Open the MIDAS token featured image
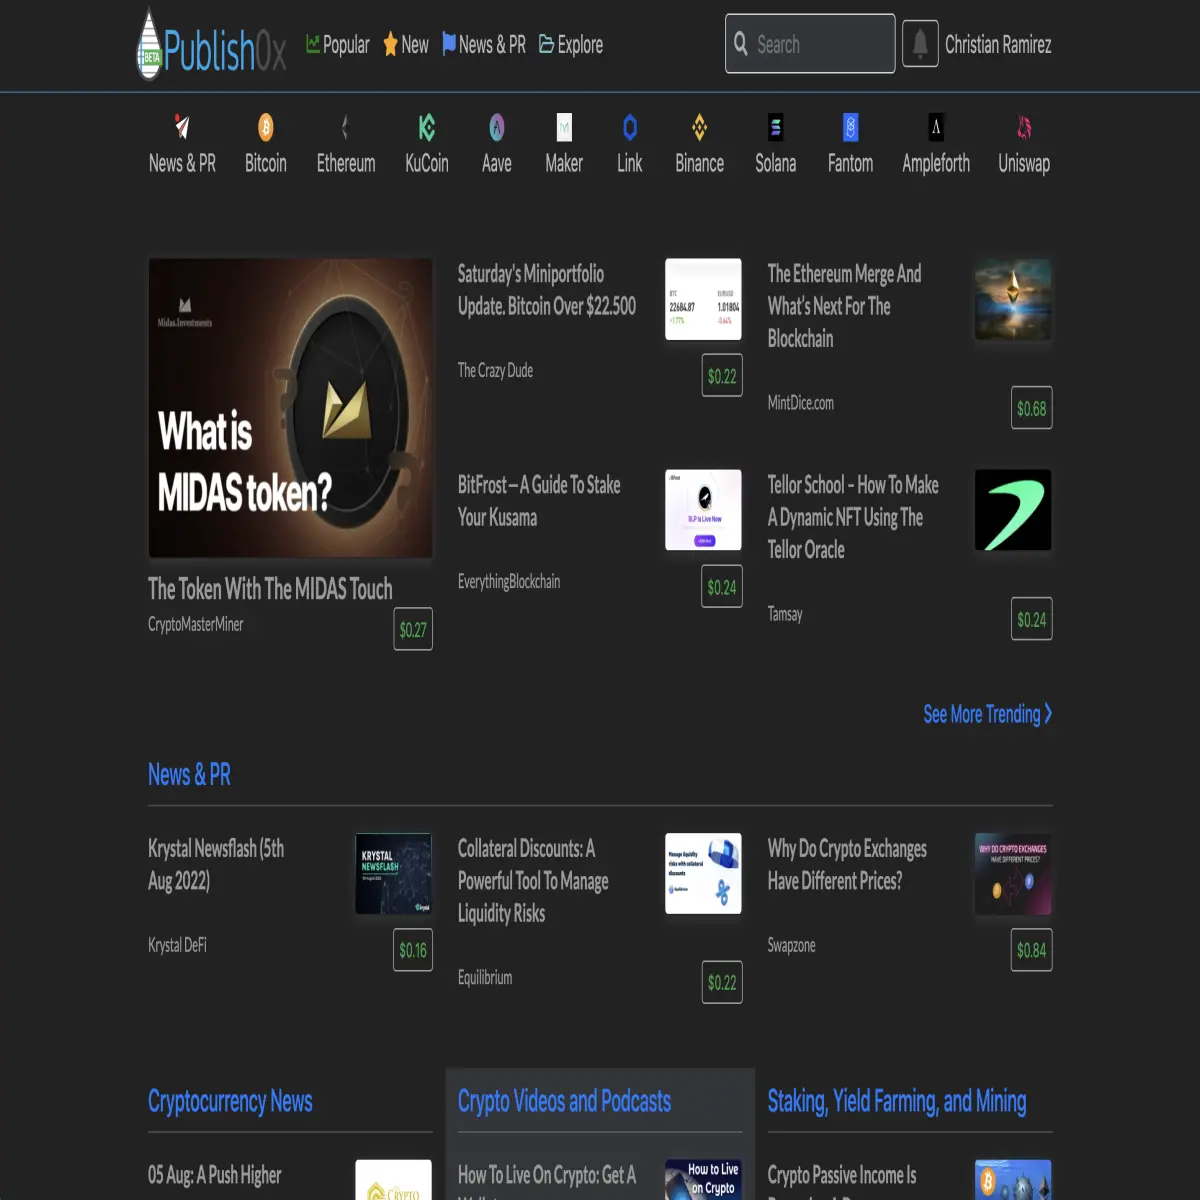Viewport: 1200px width, 1200px height. [x=291, y=408]
